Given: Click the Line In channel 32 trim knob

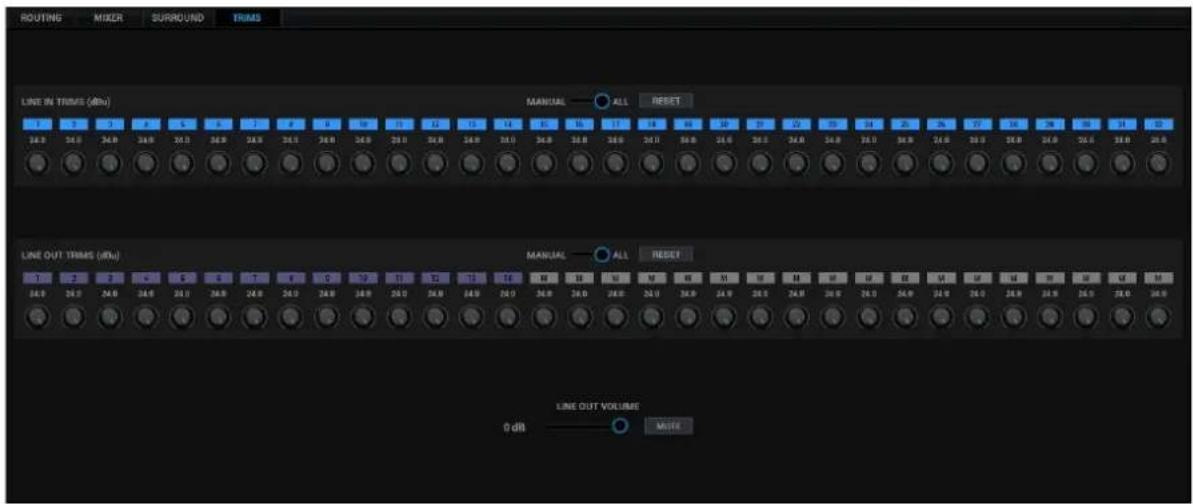Looking at the screenshot, I should (x=1159, y=163).
